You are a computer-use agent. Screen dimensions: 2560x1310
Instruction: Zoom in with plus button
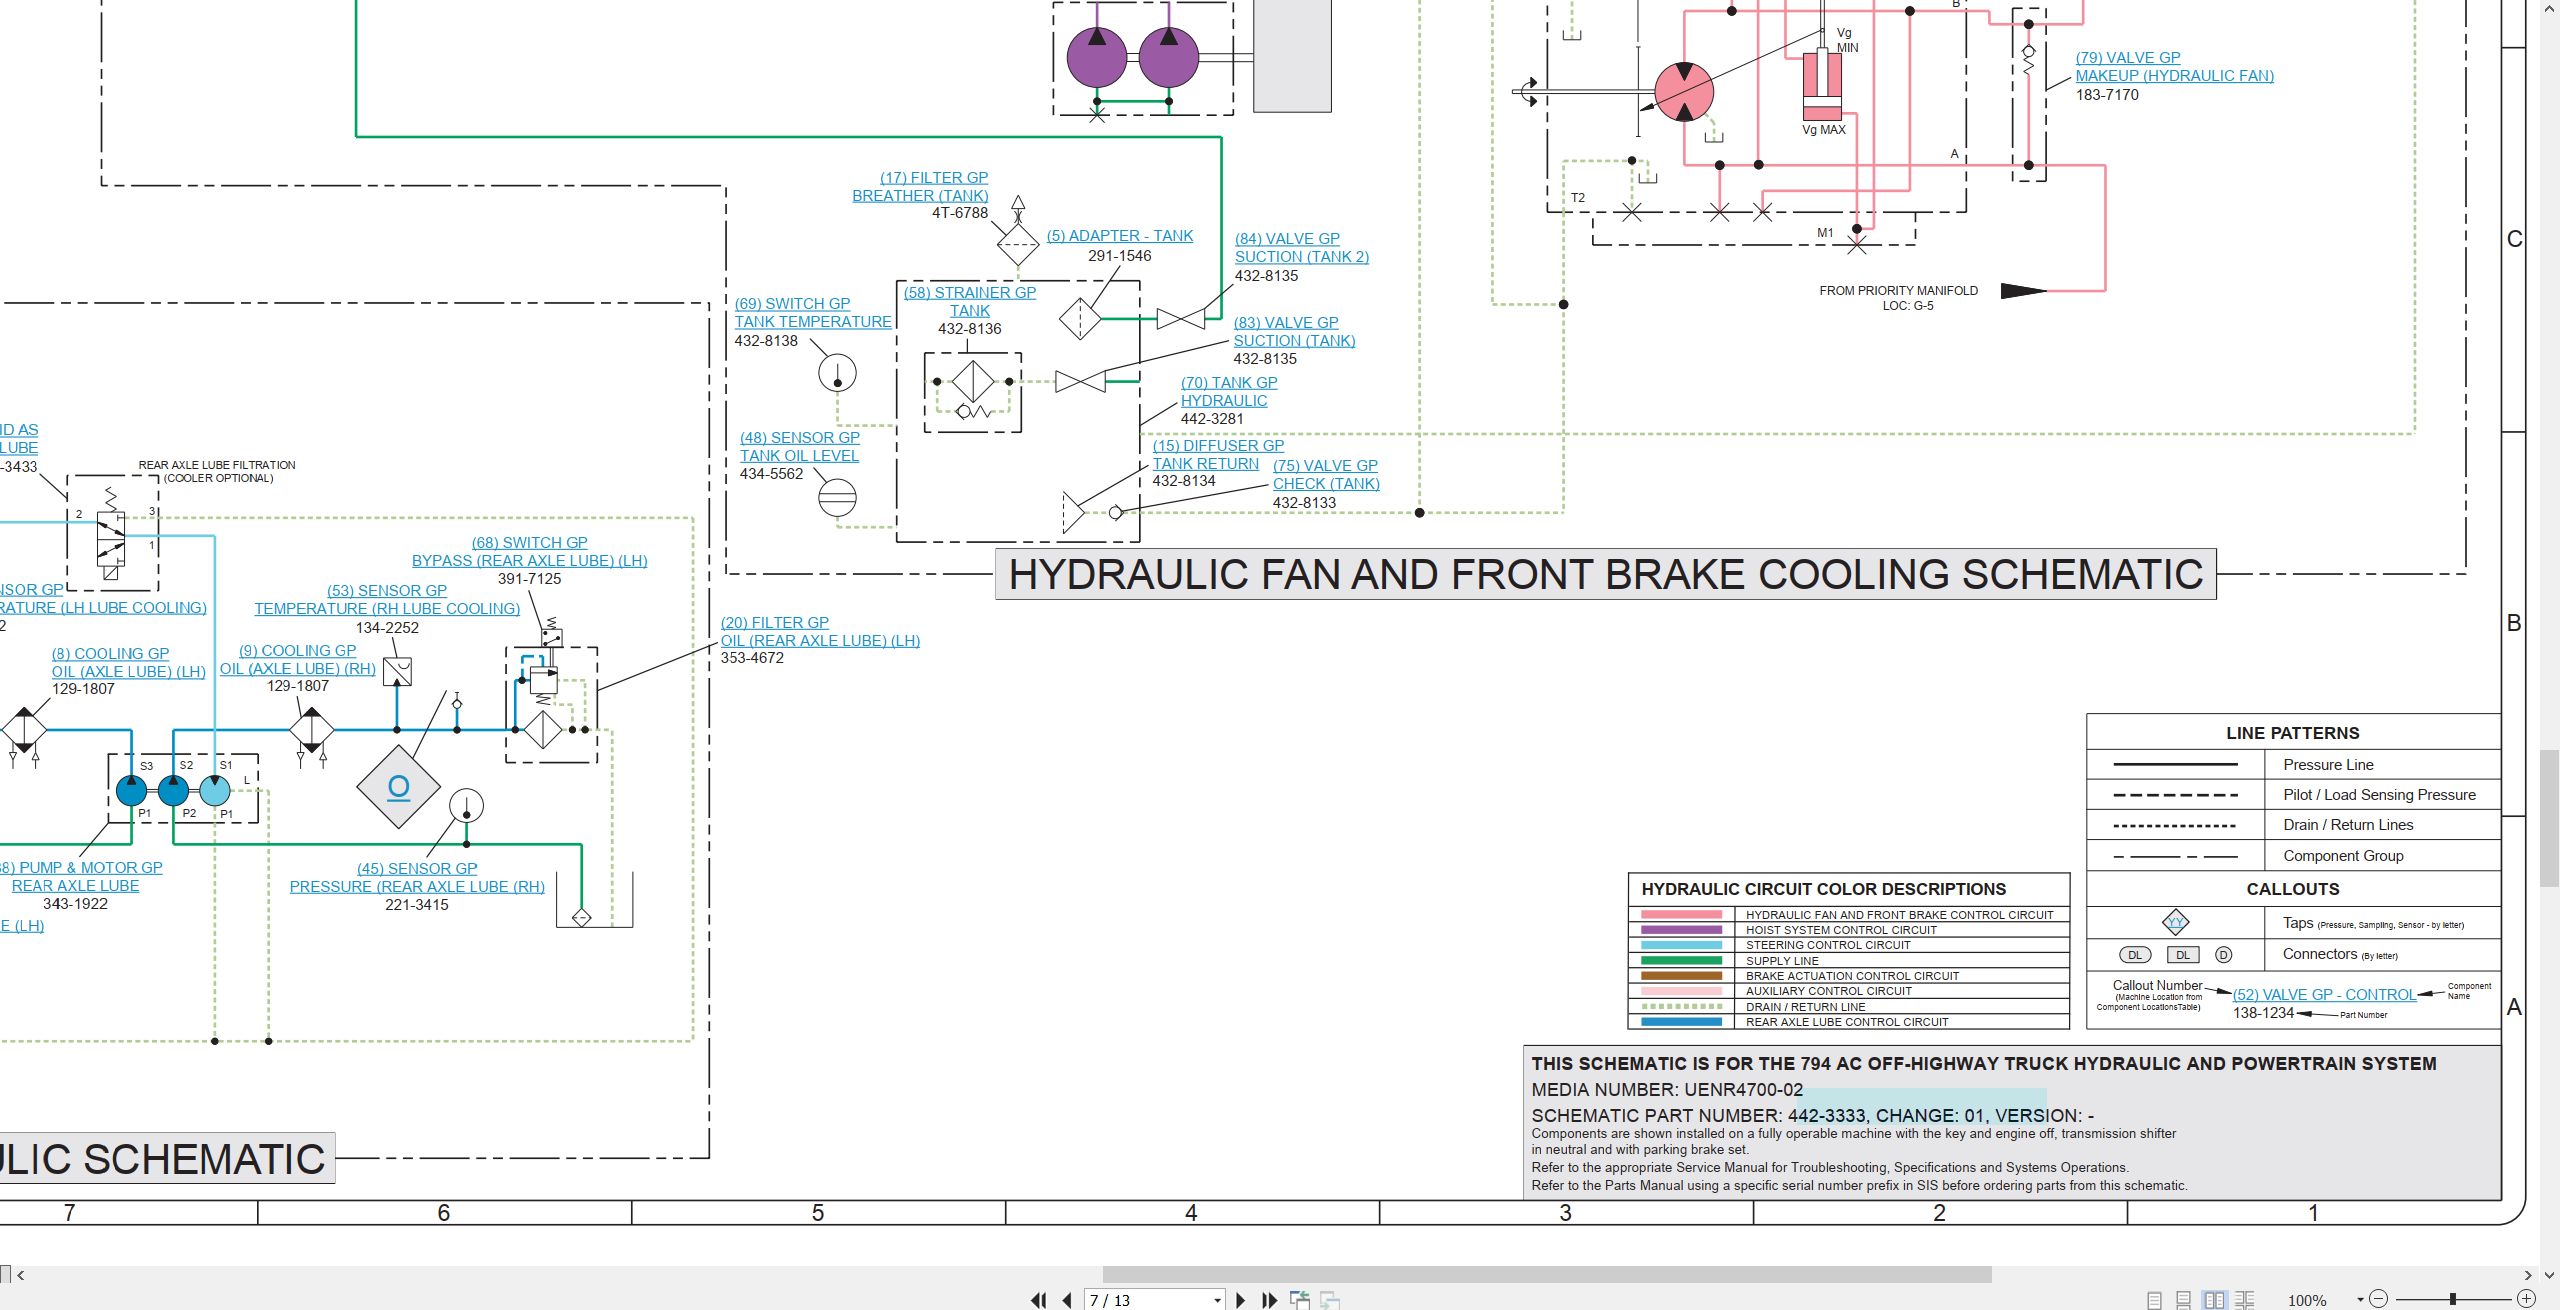click(x=2527, y=1299)
